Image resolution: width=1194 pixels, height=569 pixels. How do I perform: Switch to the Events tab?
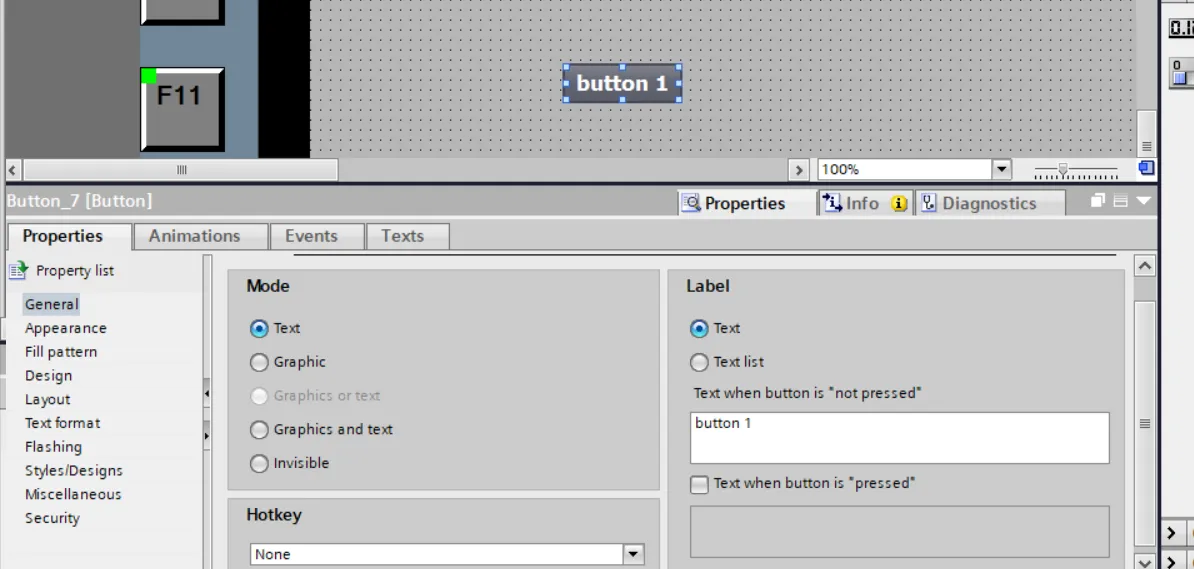tap(318, 236)
